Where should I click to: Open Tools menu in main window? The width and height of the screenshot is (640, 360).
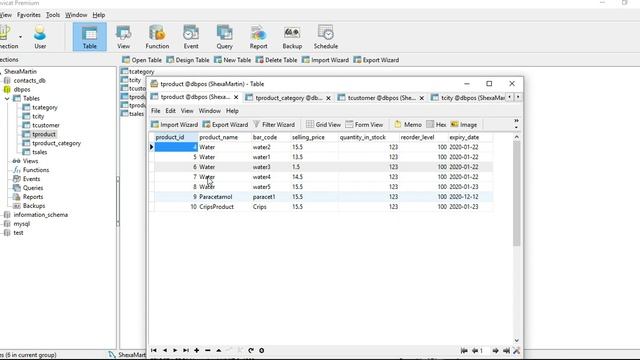[x=53, y=15]
